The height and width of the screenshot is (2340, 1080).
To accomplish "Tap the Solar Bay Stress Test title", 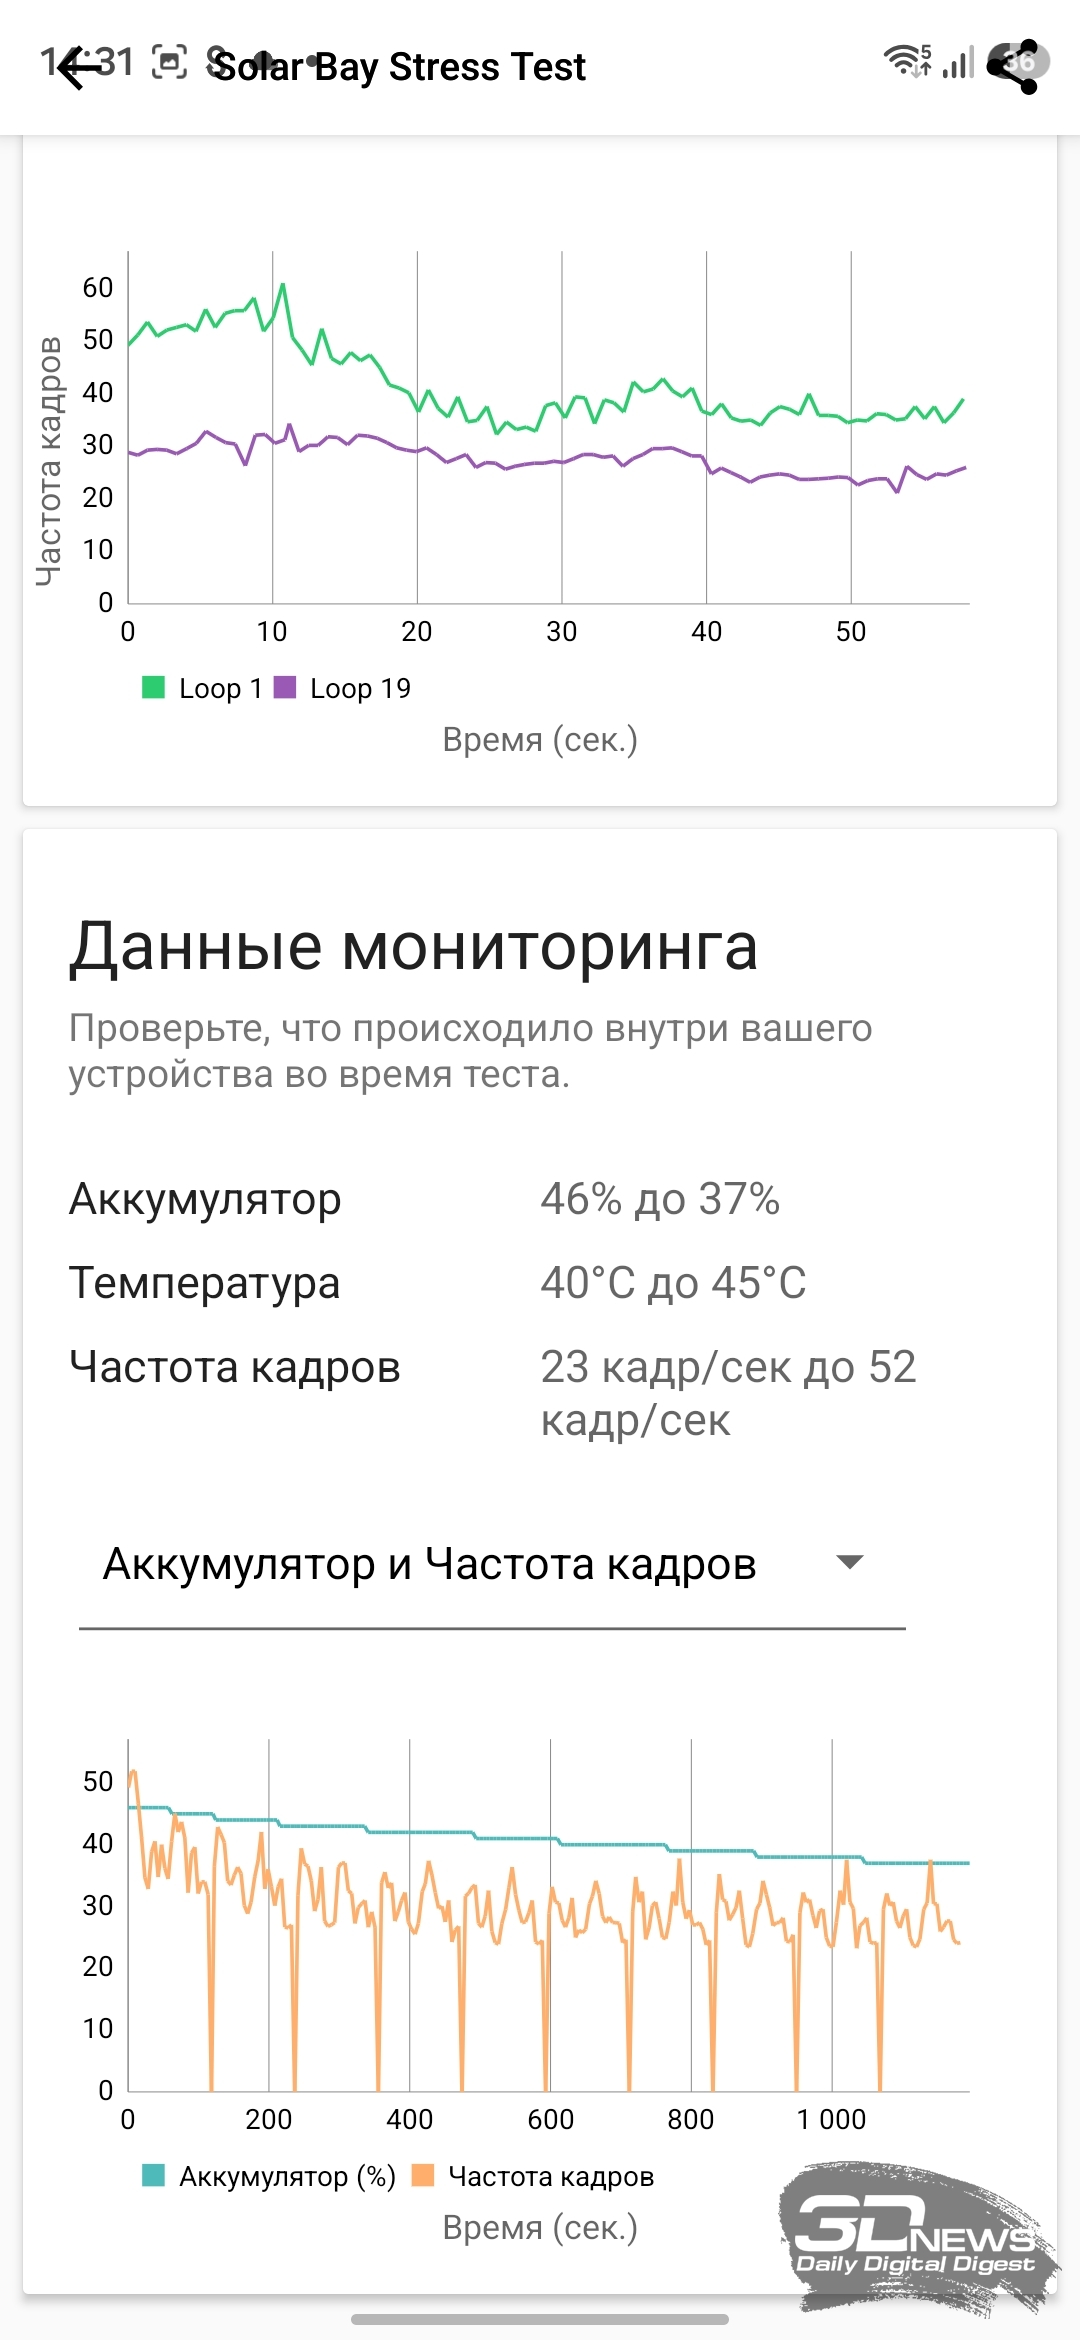I will [400, 67].
